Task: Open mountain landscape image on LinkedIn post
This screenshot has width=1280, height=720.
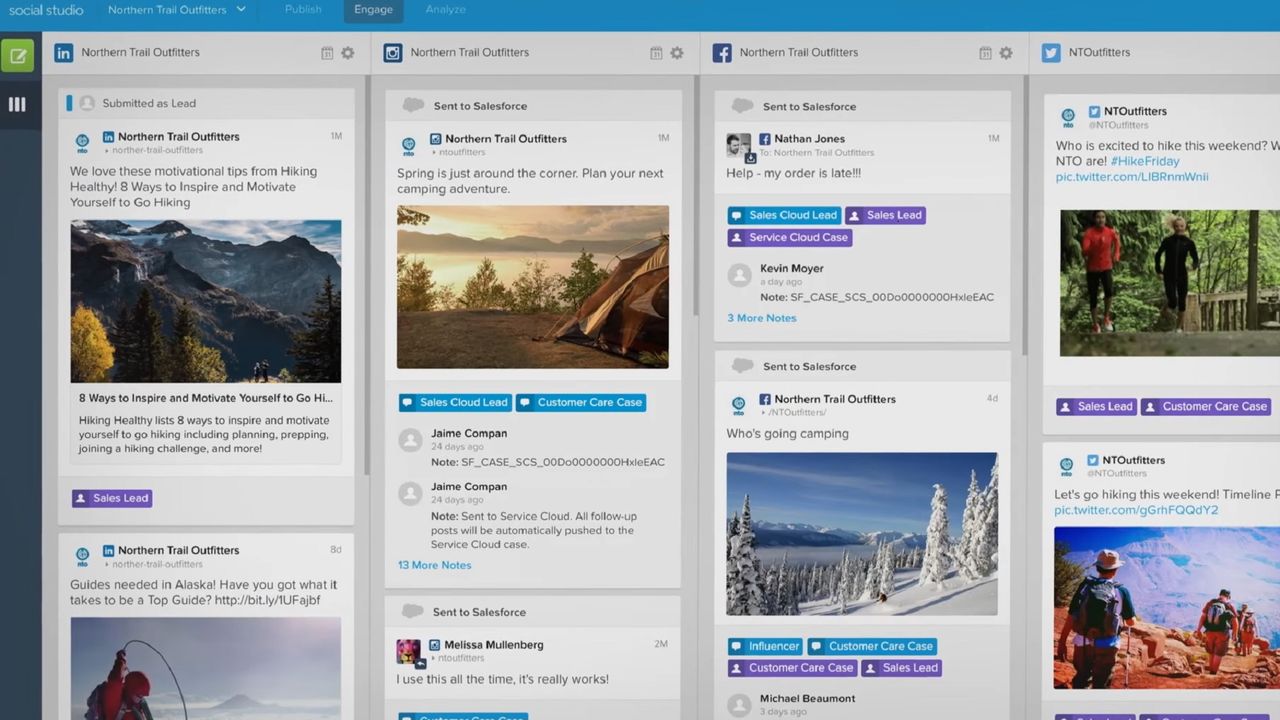Action: point(206,301)
